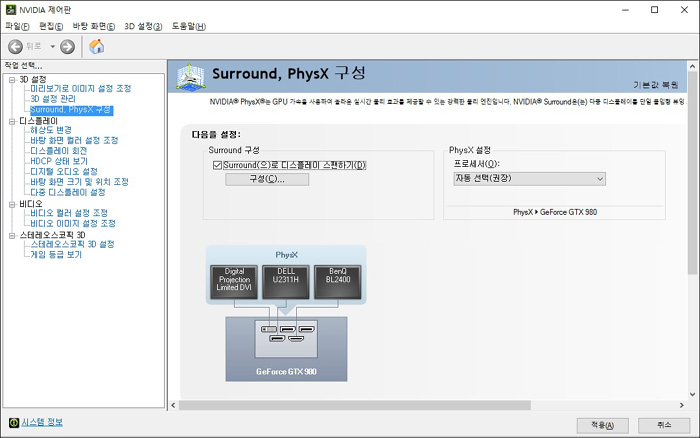Click the Surround PhysX header illustration icon

(191, 77)
